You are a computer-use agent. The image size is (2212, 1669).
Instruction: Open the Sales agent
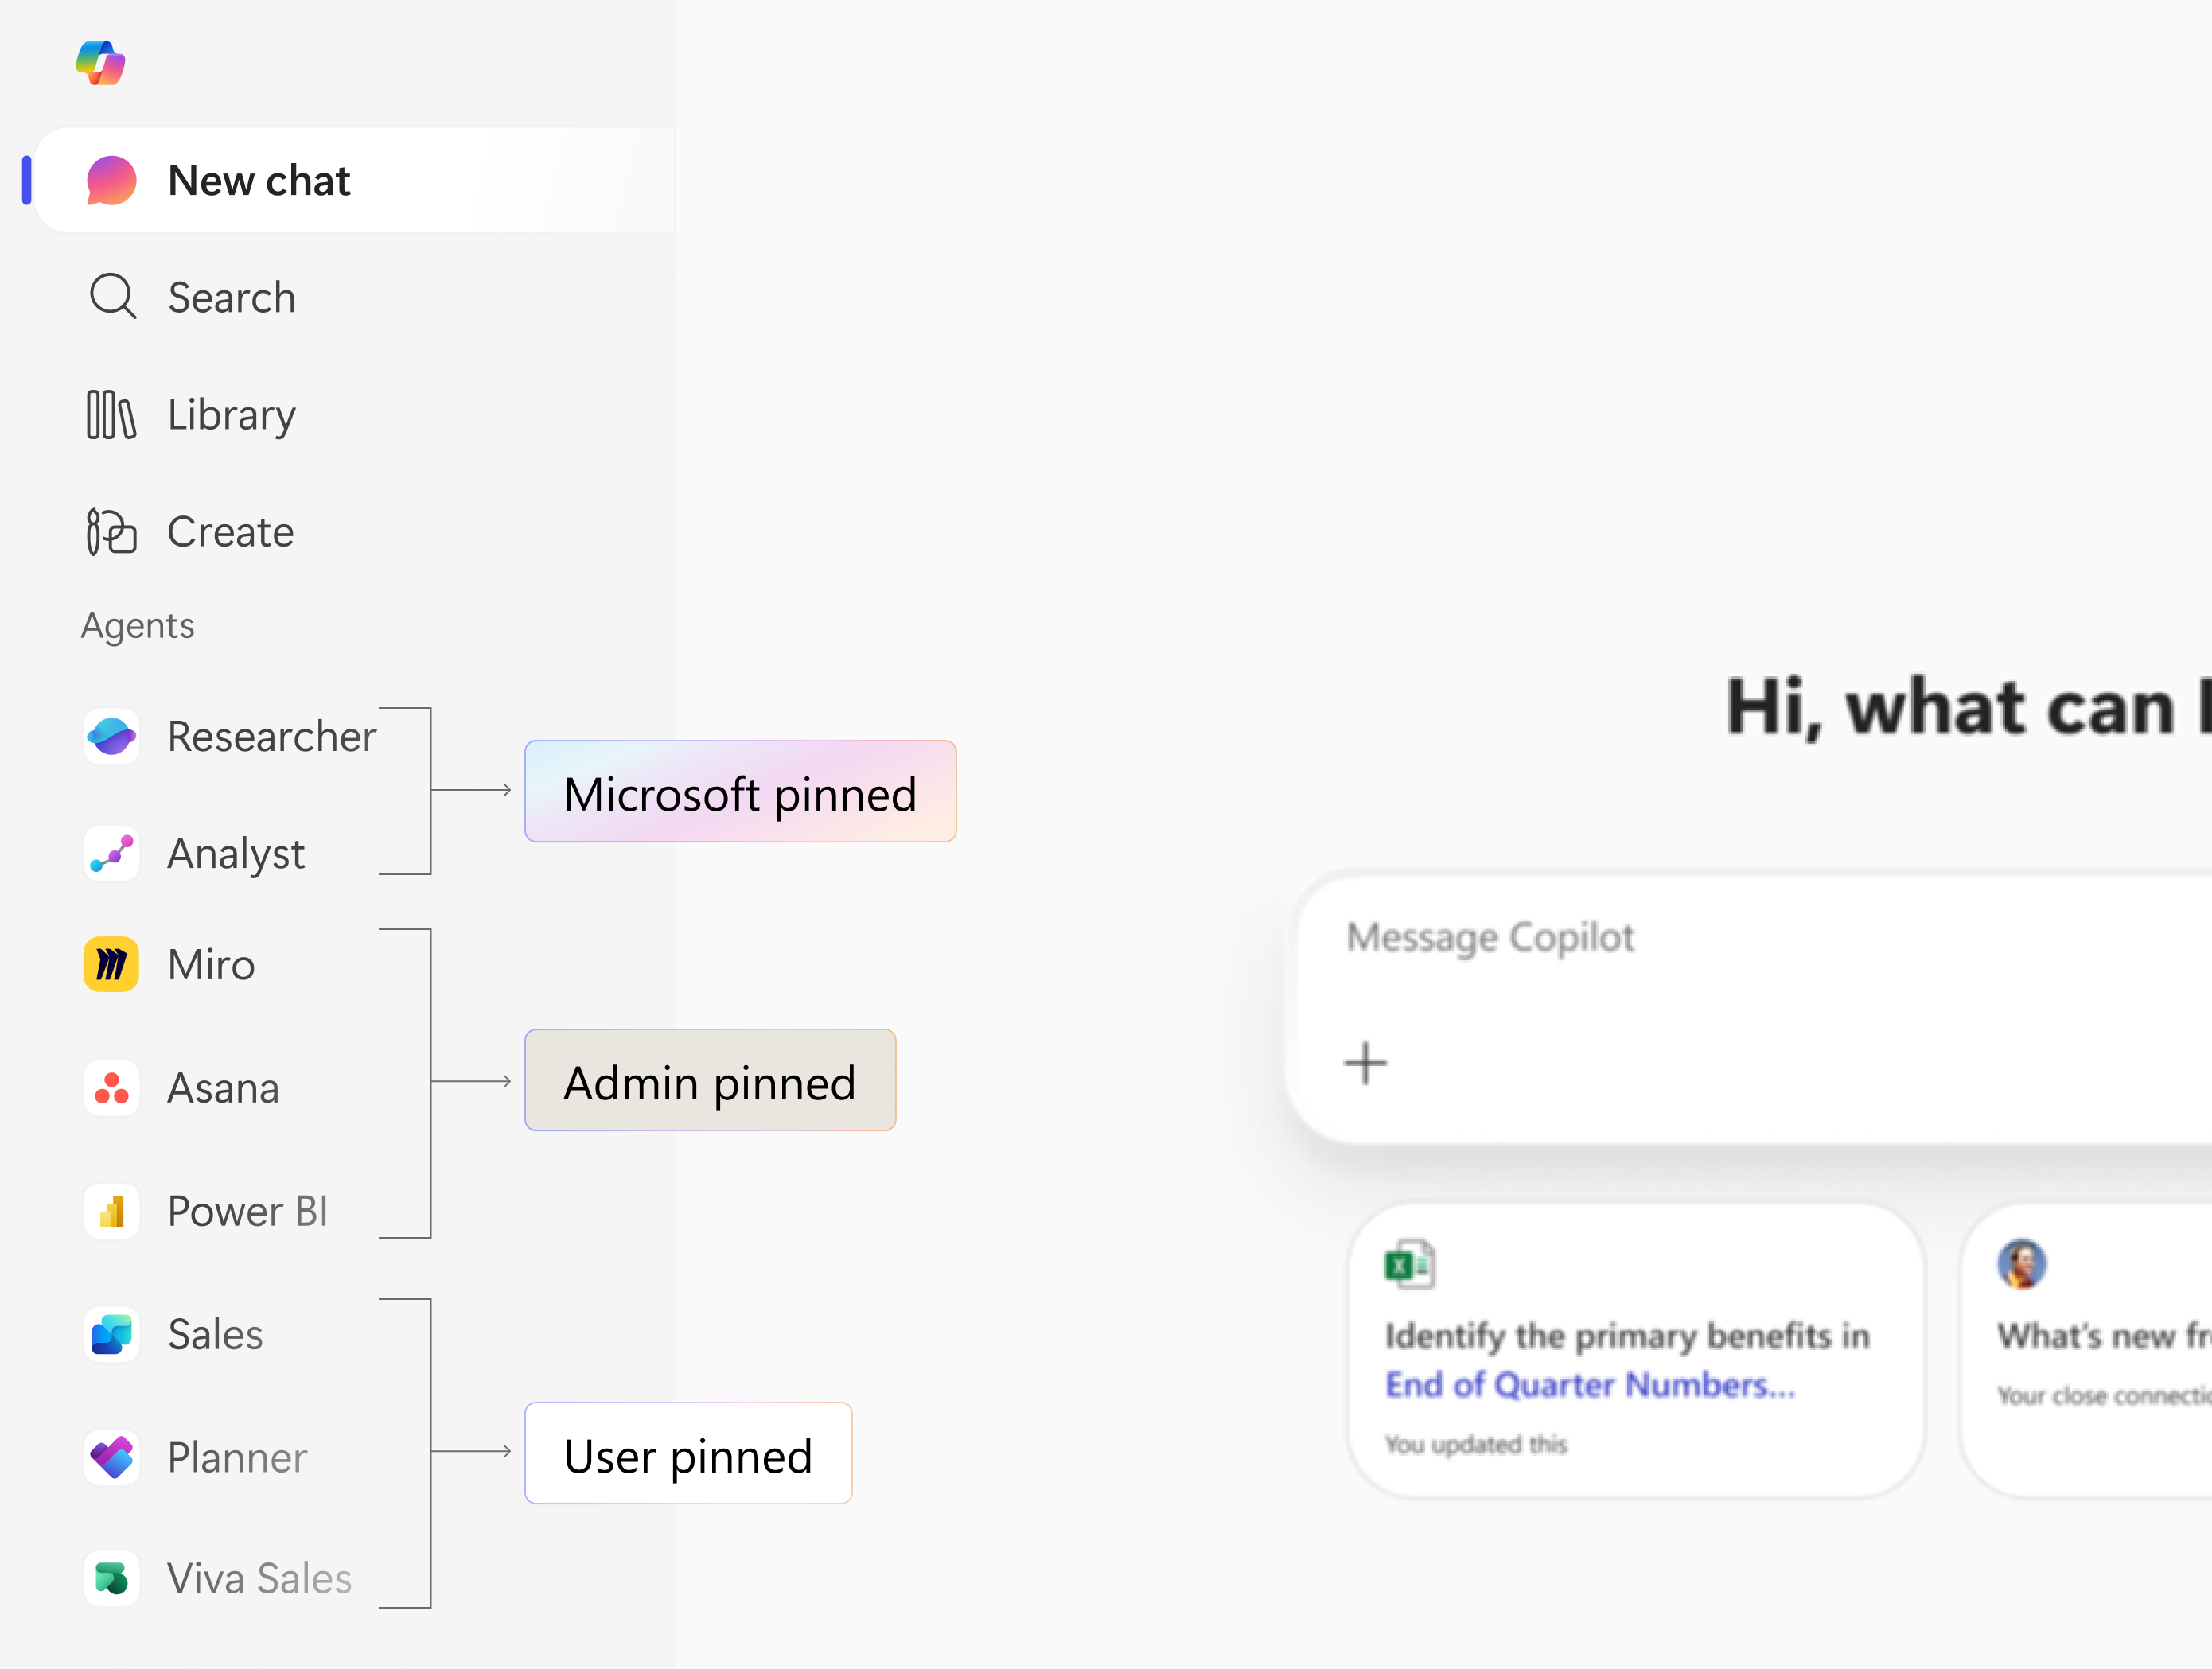215,1334
